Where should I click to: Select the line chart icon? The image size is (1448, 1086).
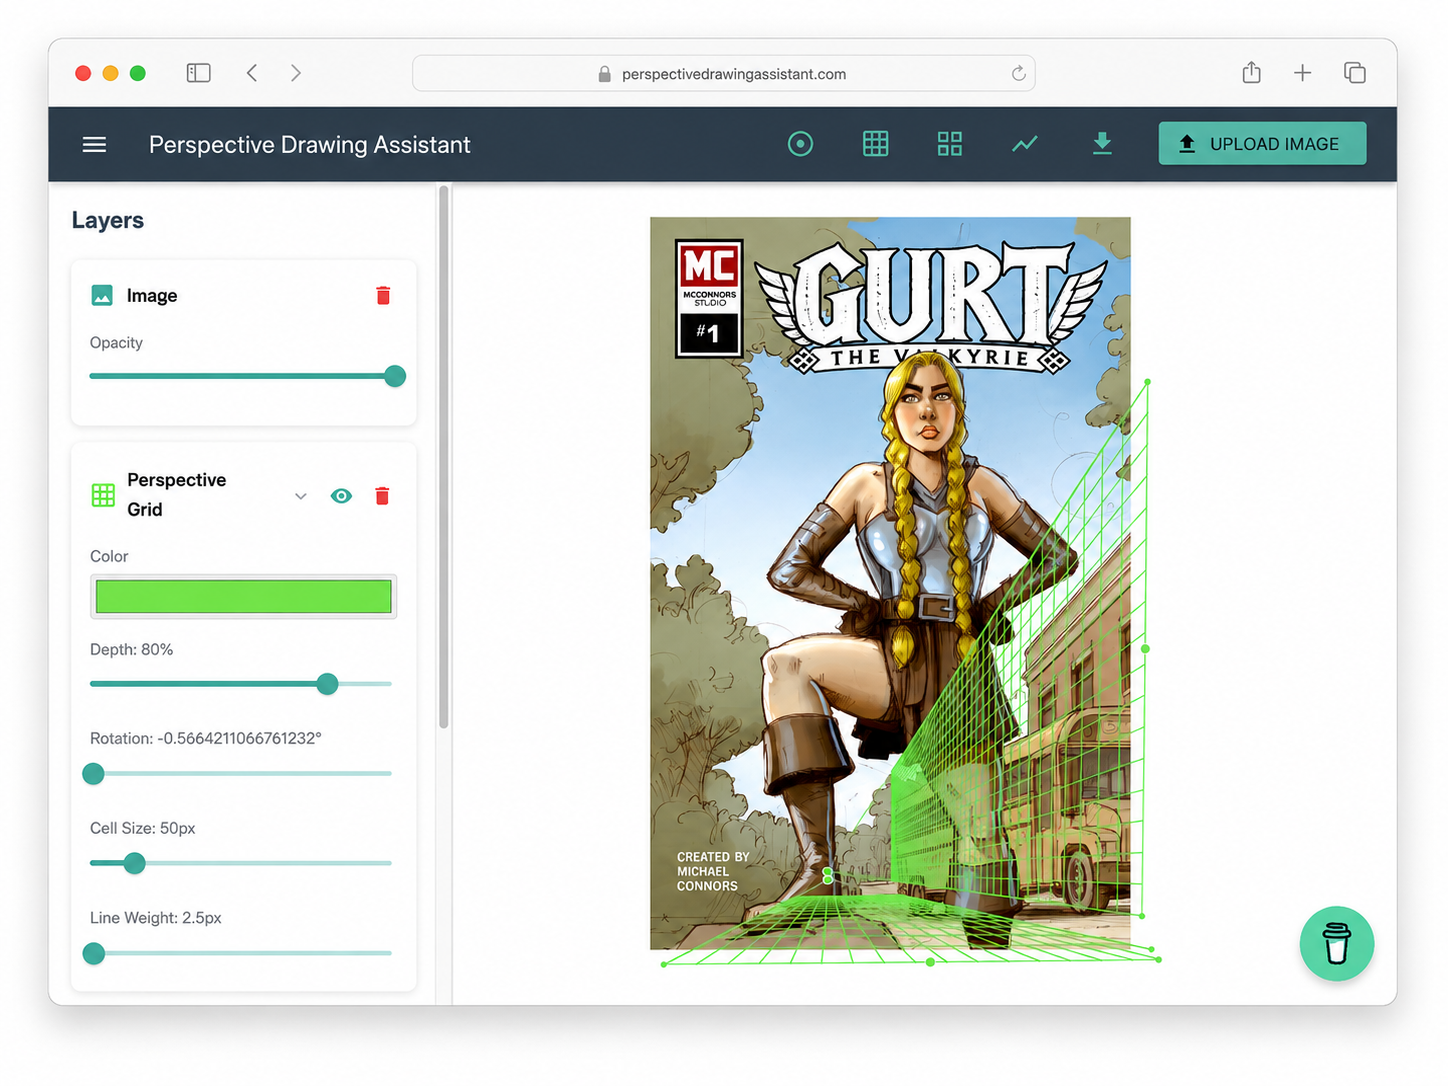pyautogui.click(x=1024, y=144)
